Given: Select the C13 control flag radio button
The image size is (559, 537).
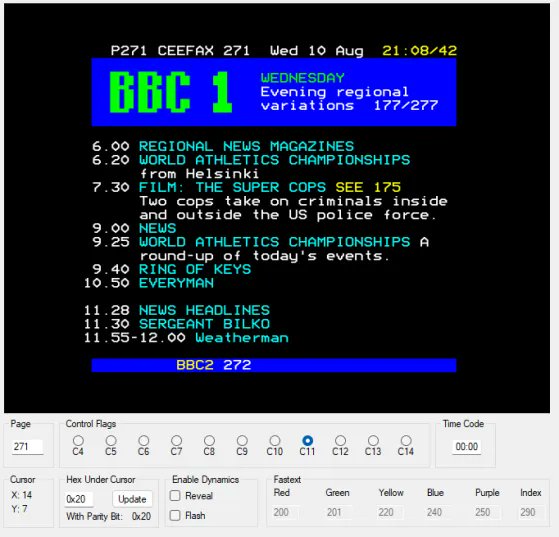Looking at the screenshot, I should coord(373,441).
